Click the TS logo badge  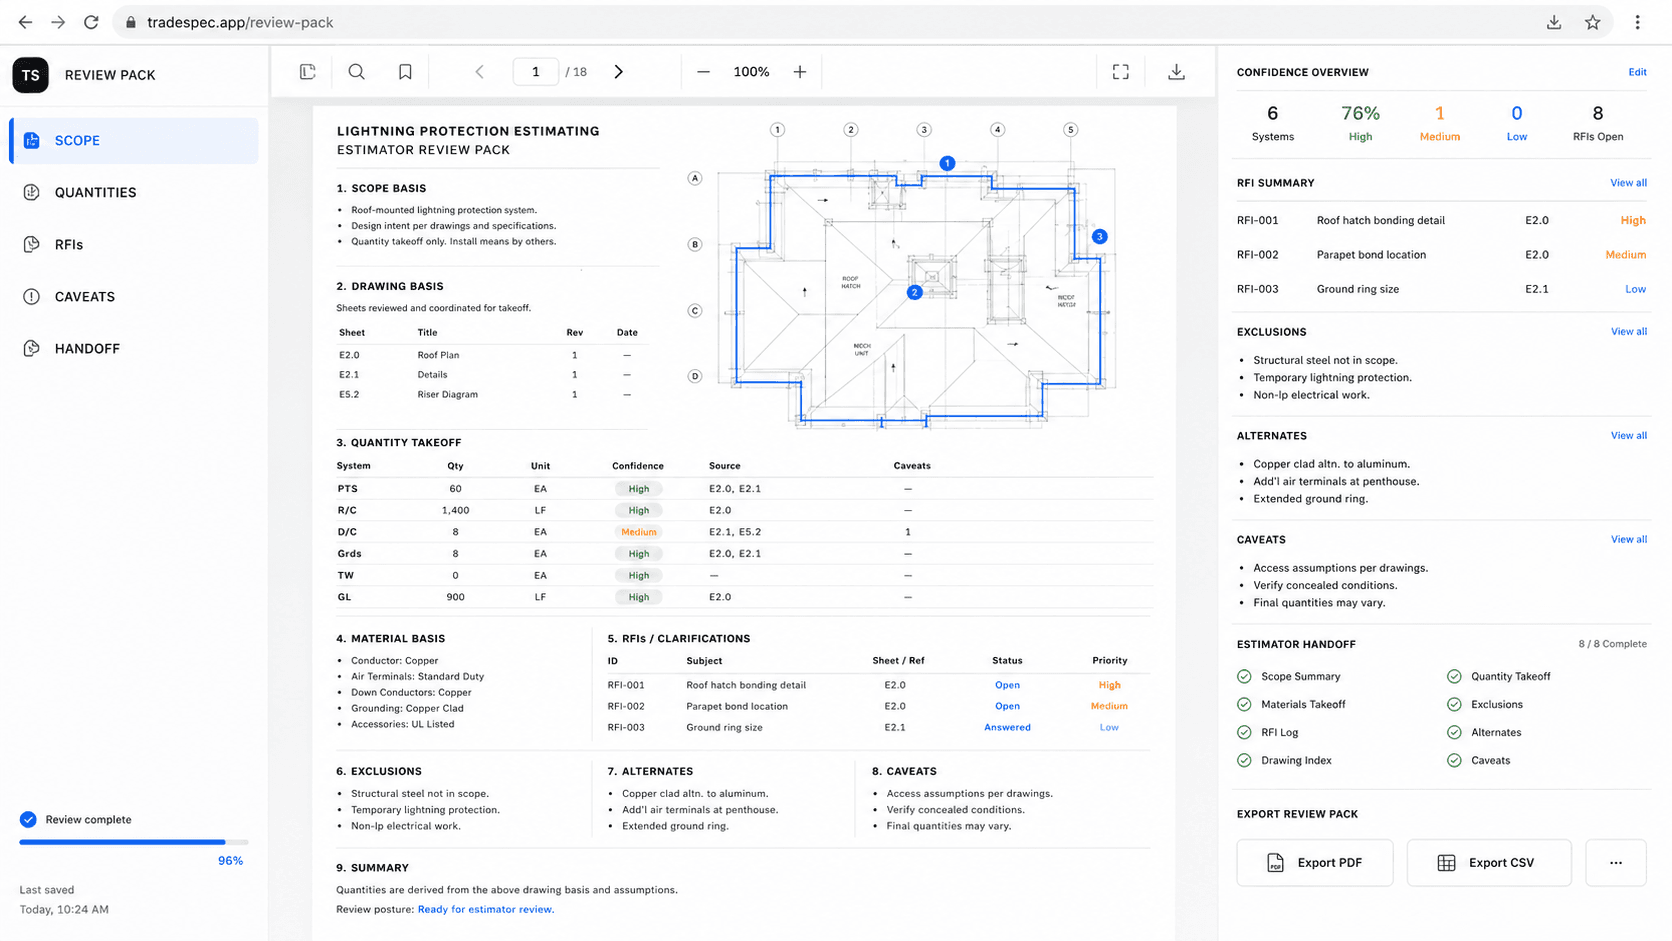[31, 75]
